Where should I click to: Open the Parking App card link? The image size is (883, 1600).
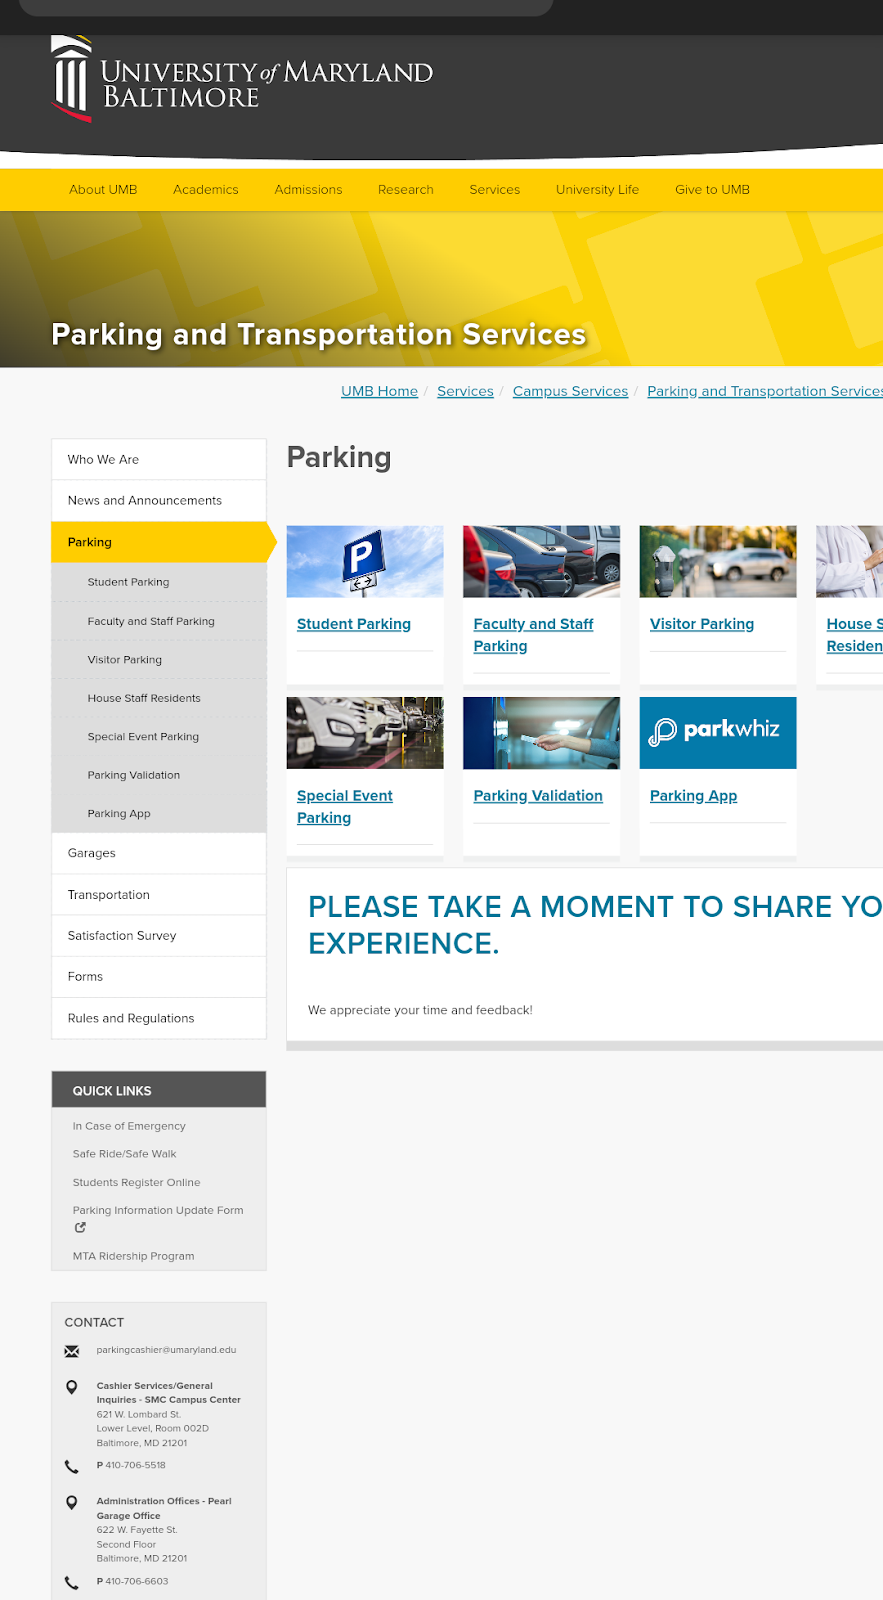point(693,796)
